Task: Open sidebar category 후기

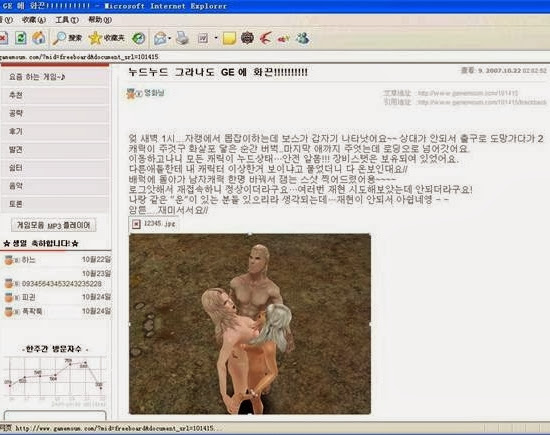Action: tap(55, 132)
